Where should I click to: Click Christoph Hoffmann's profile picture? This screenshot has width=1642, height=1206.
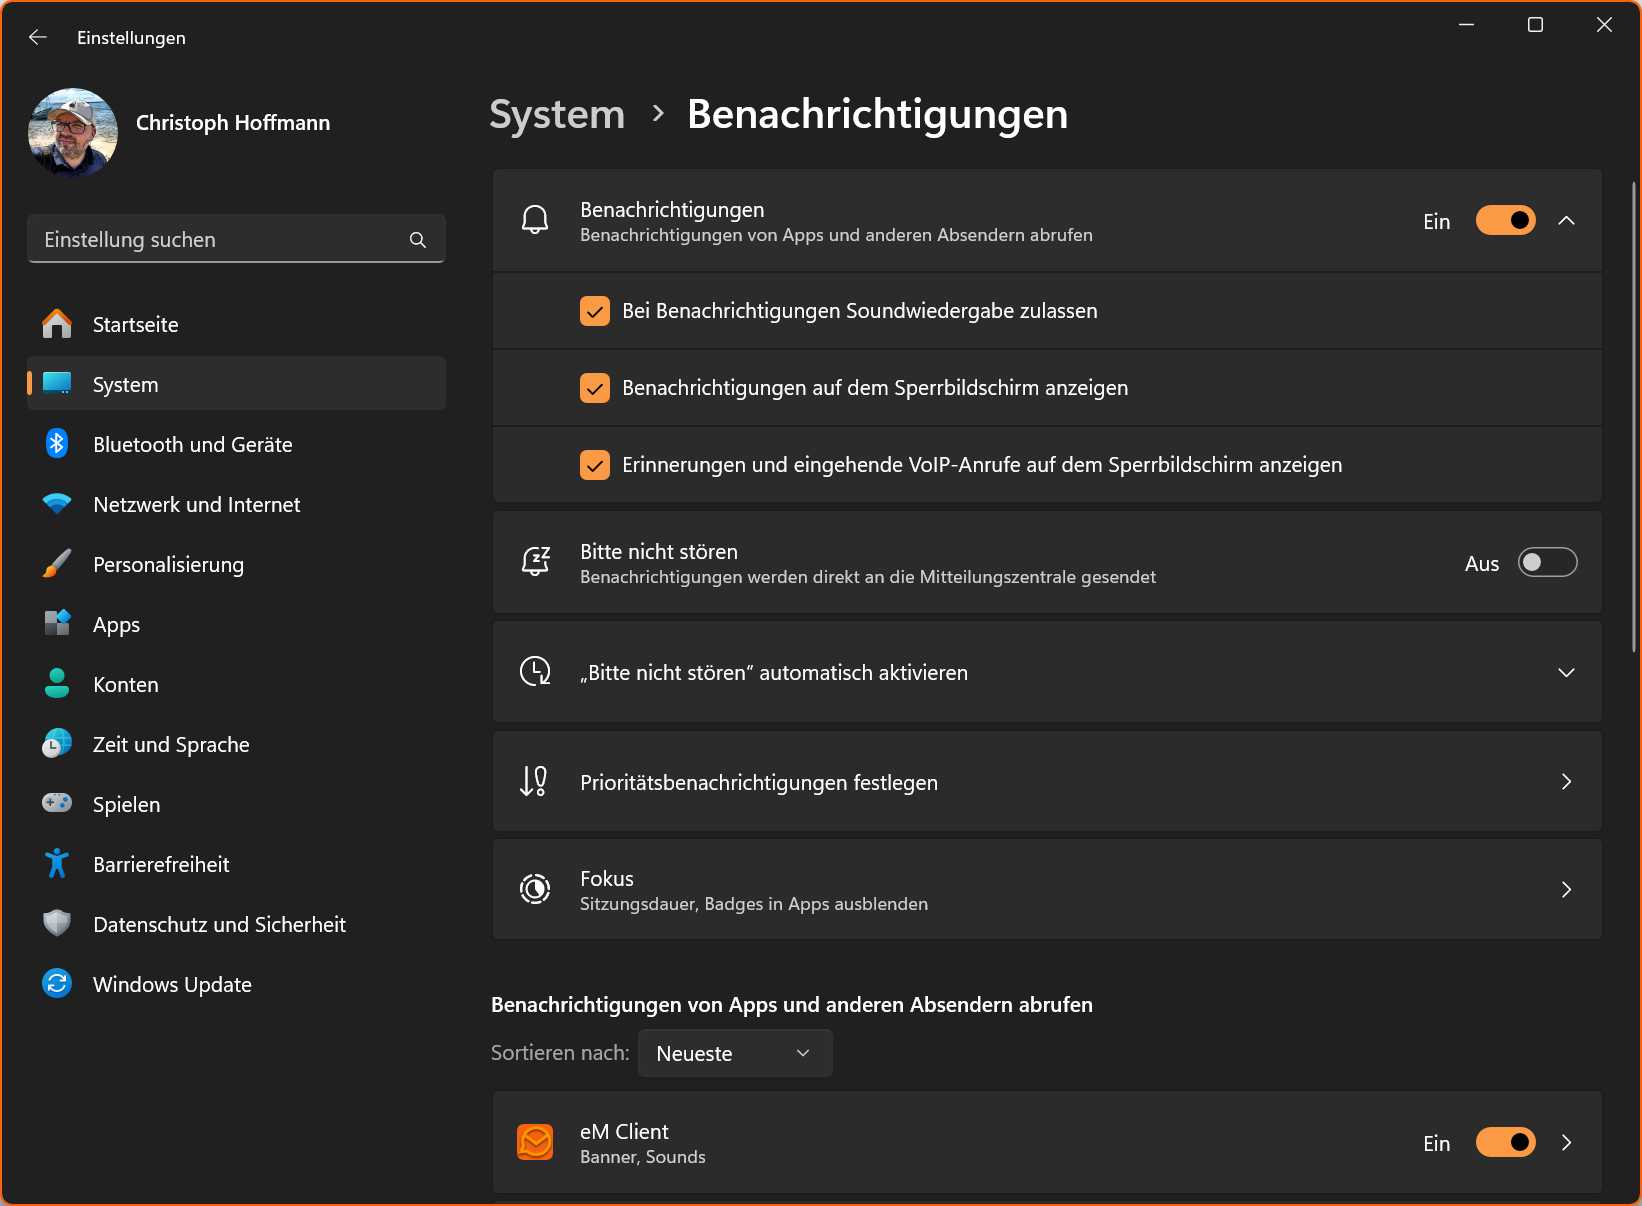click(72, 131)
